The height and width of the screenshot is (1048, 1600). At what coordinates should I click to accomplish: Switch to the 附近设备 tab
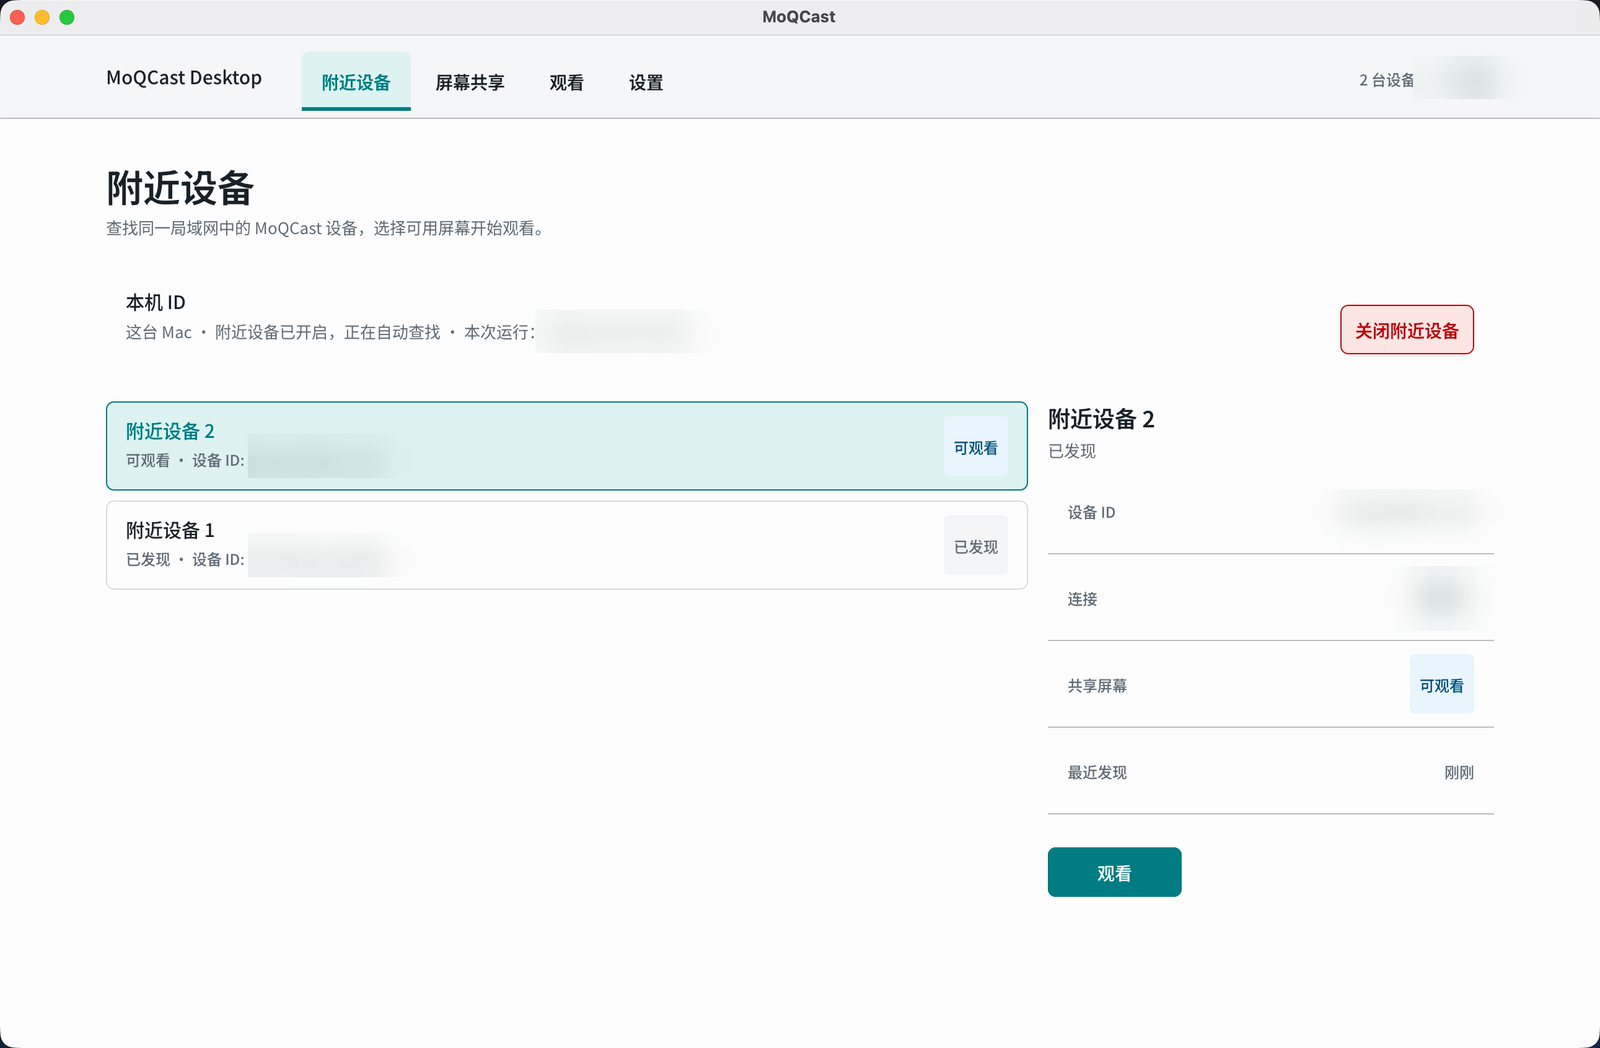[x=356, y=82]
